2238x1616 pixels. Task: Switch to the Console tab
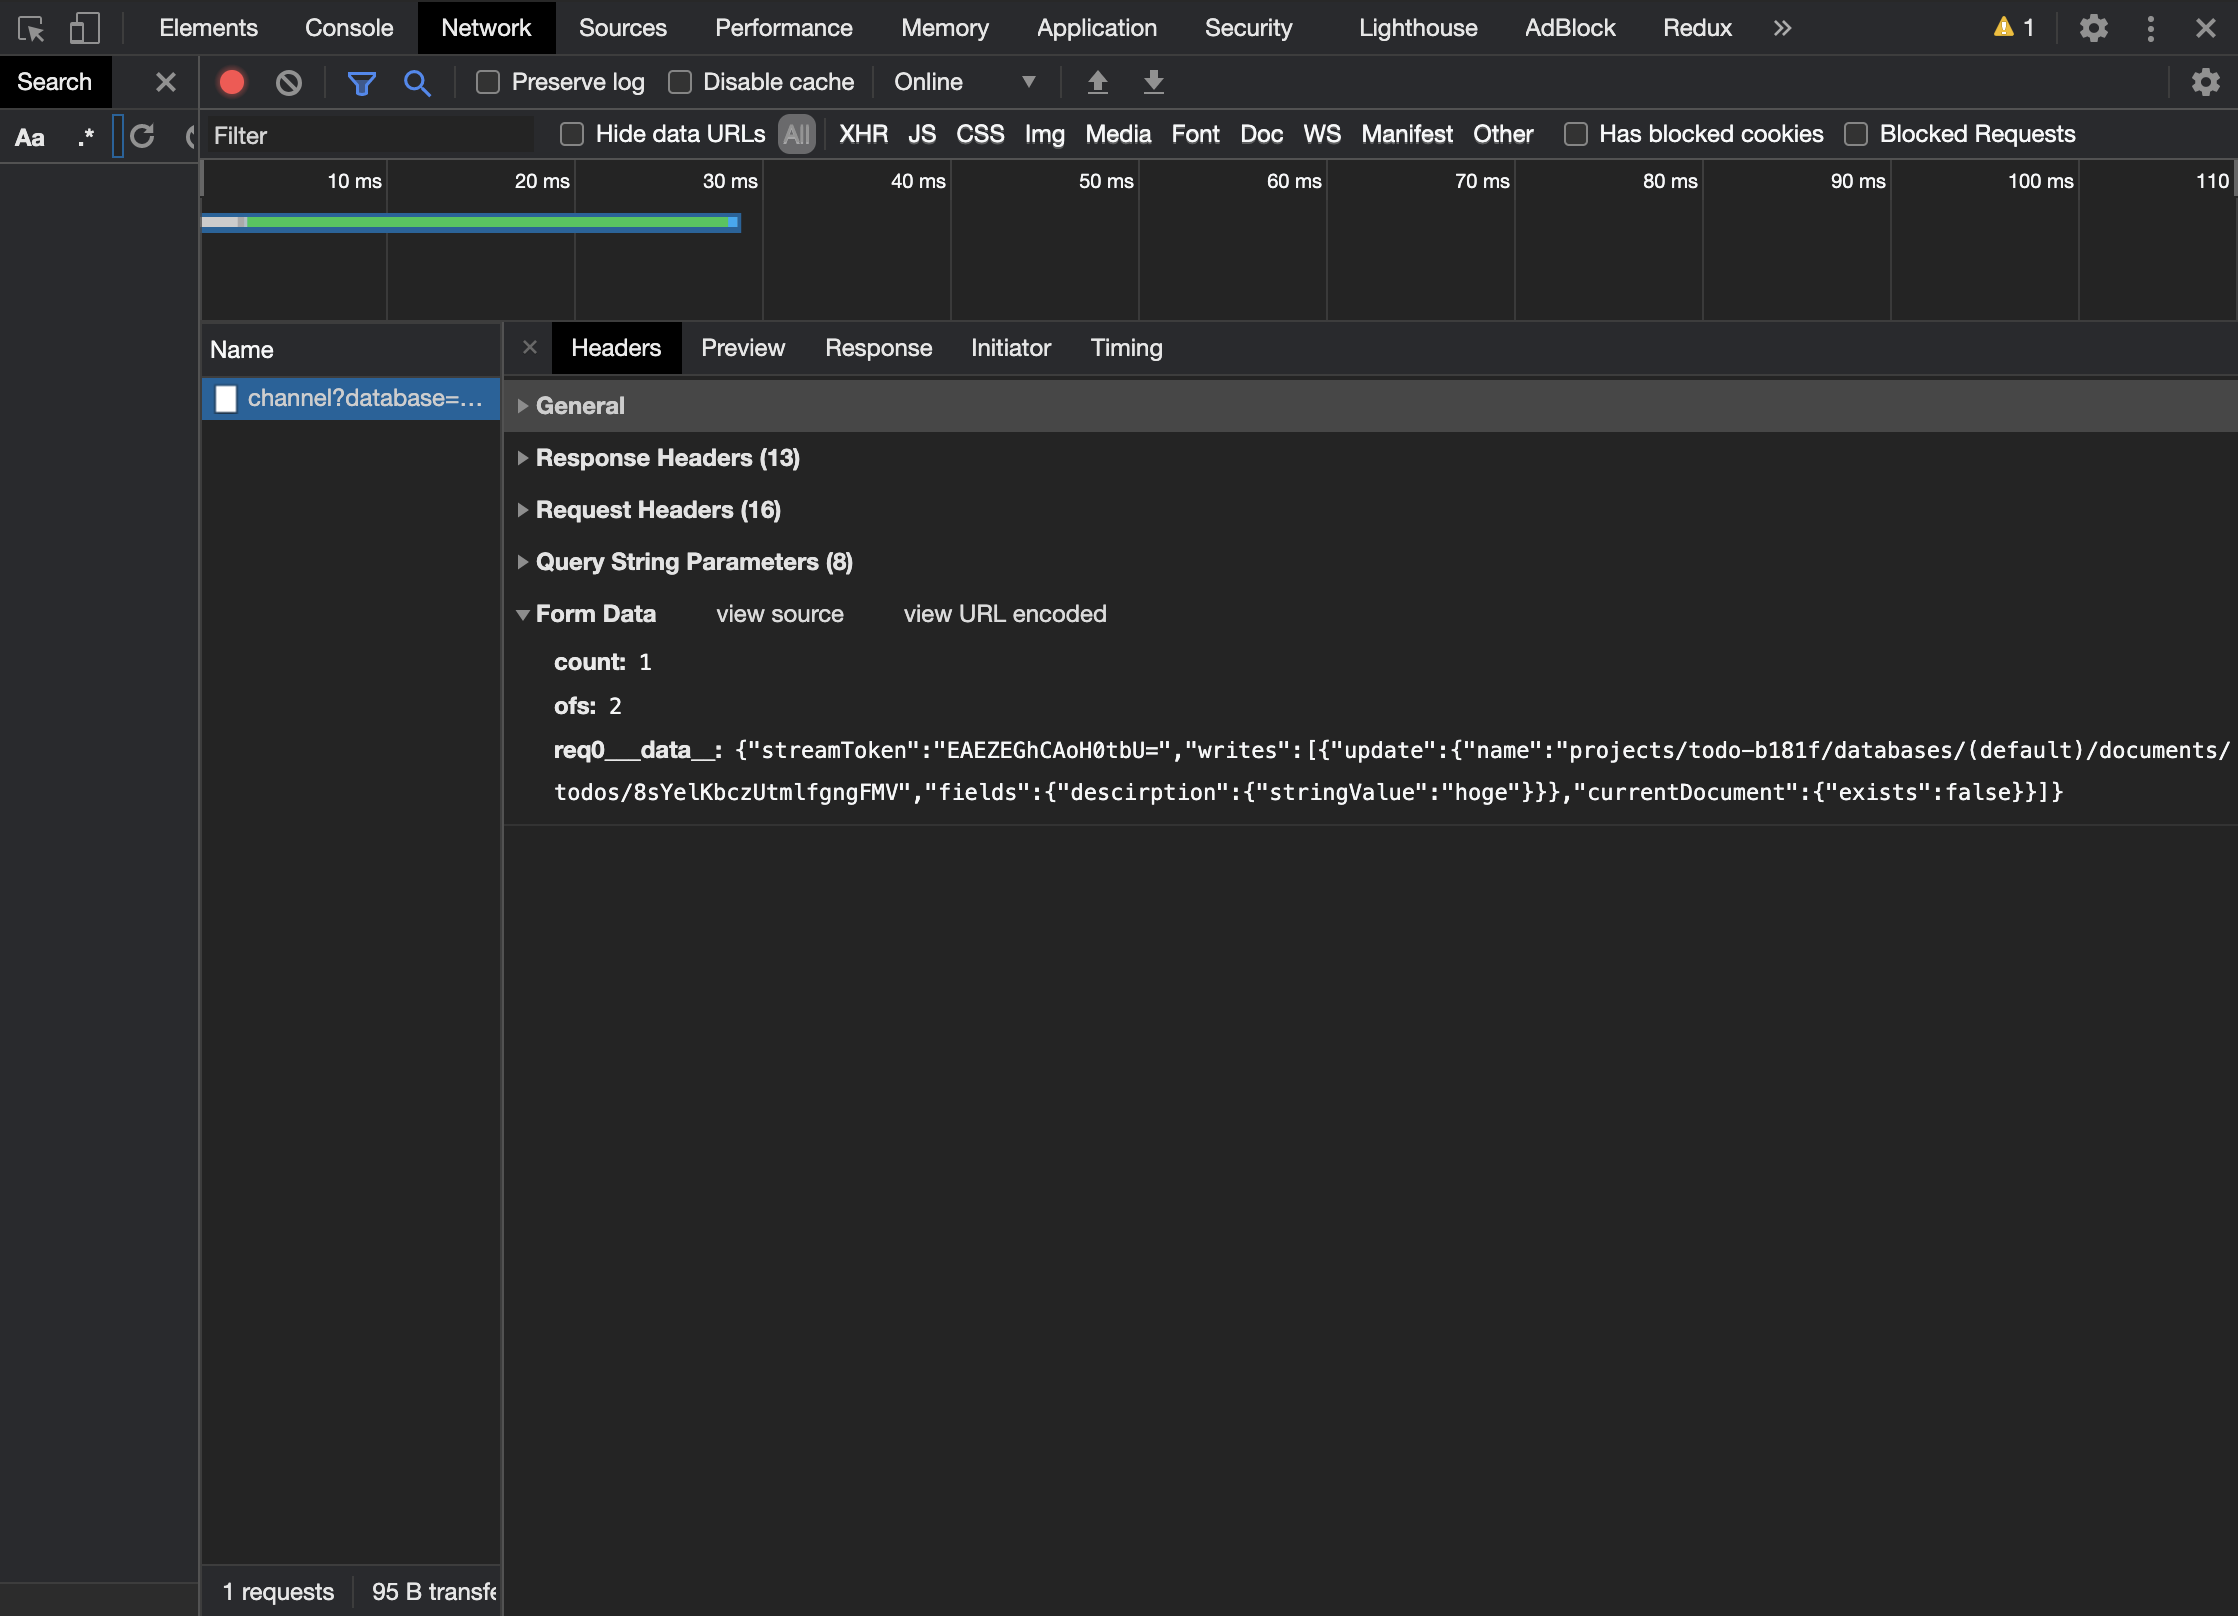tap(348, 28)
